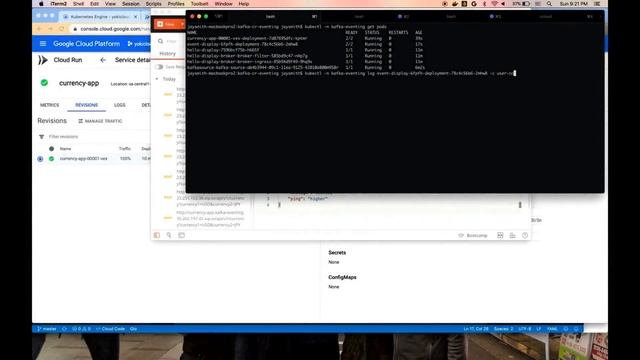Viewport: 640px width, 360px height.
Task: Toggle the Save Responses switch in Postman
Action: (159, 67)
